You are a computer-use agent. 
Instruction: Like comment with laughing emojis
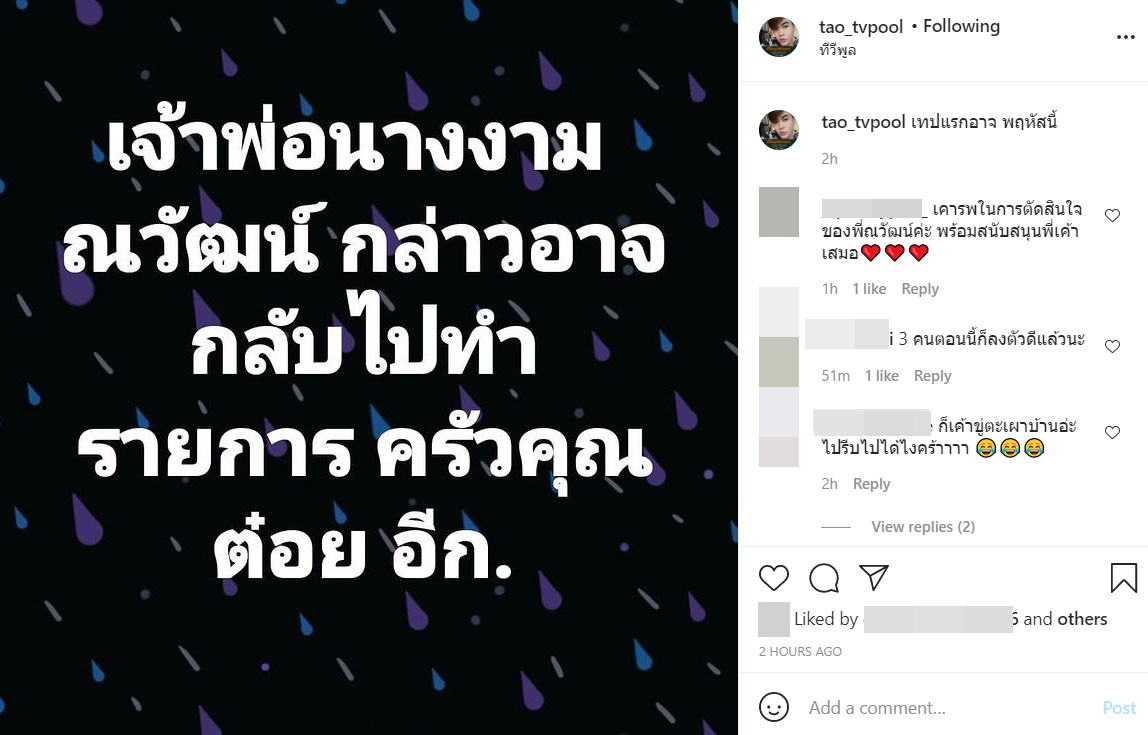click(1112, 433)
